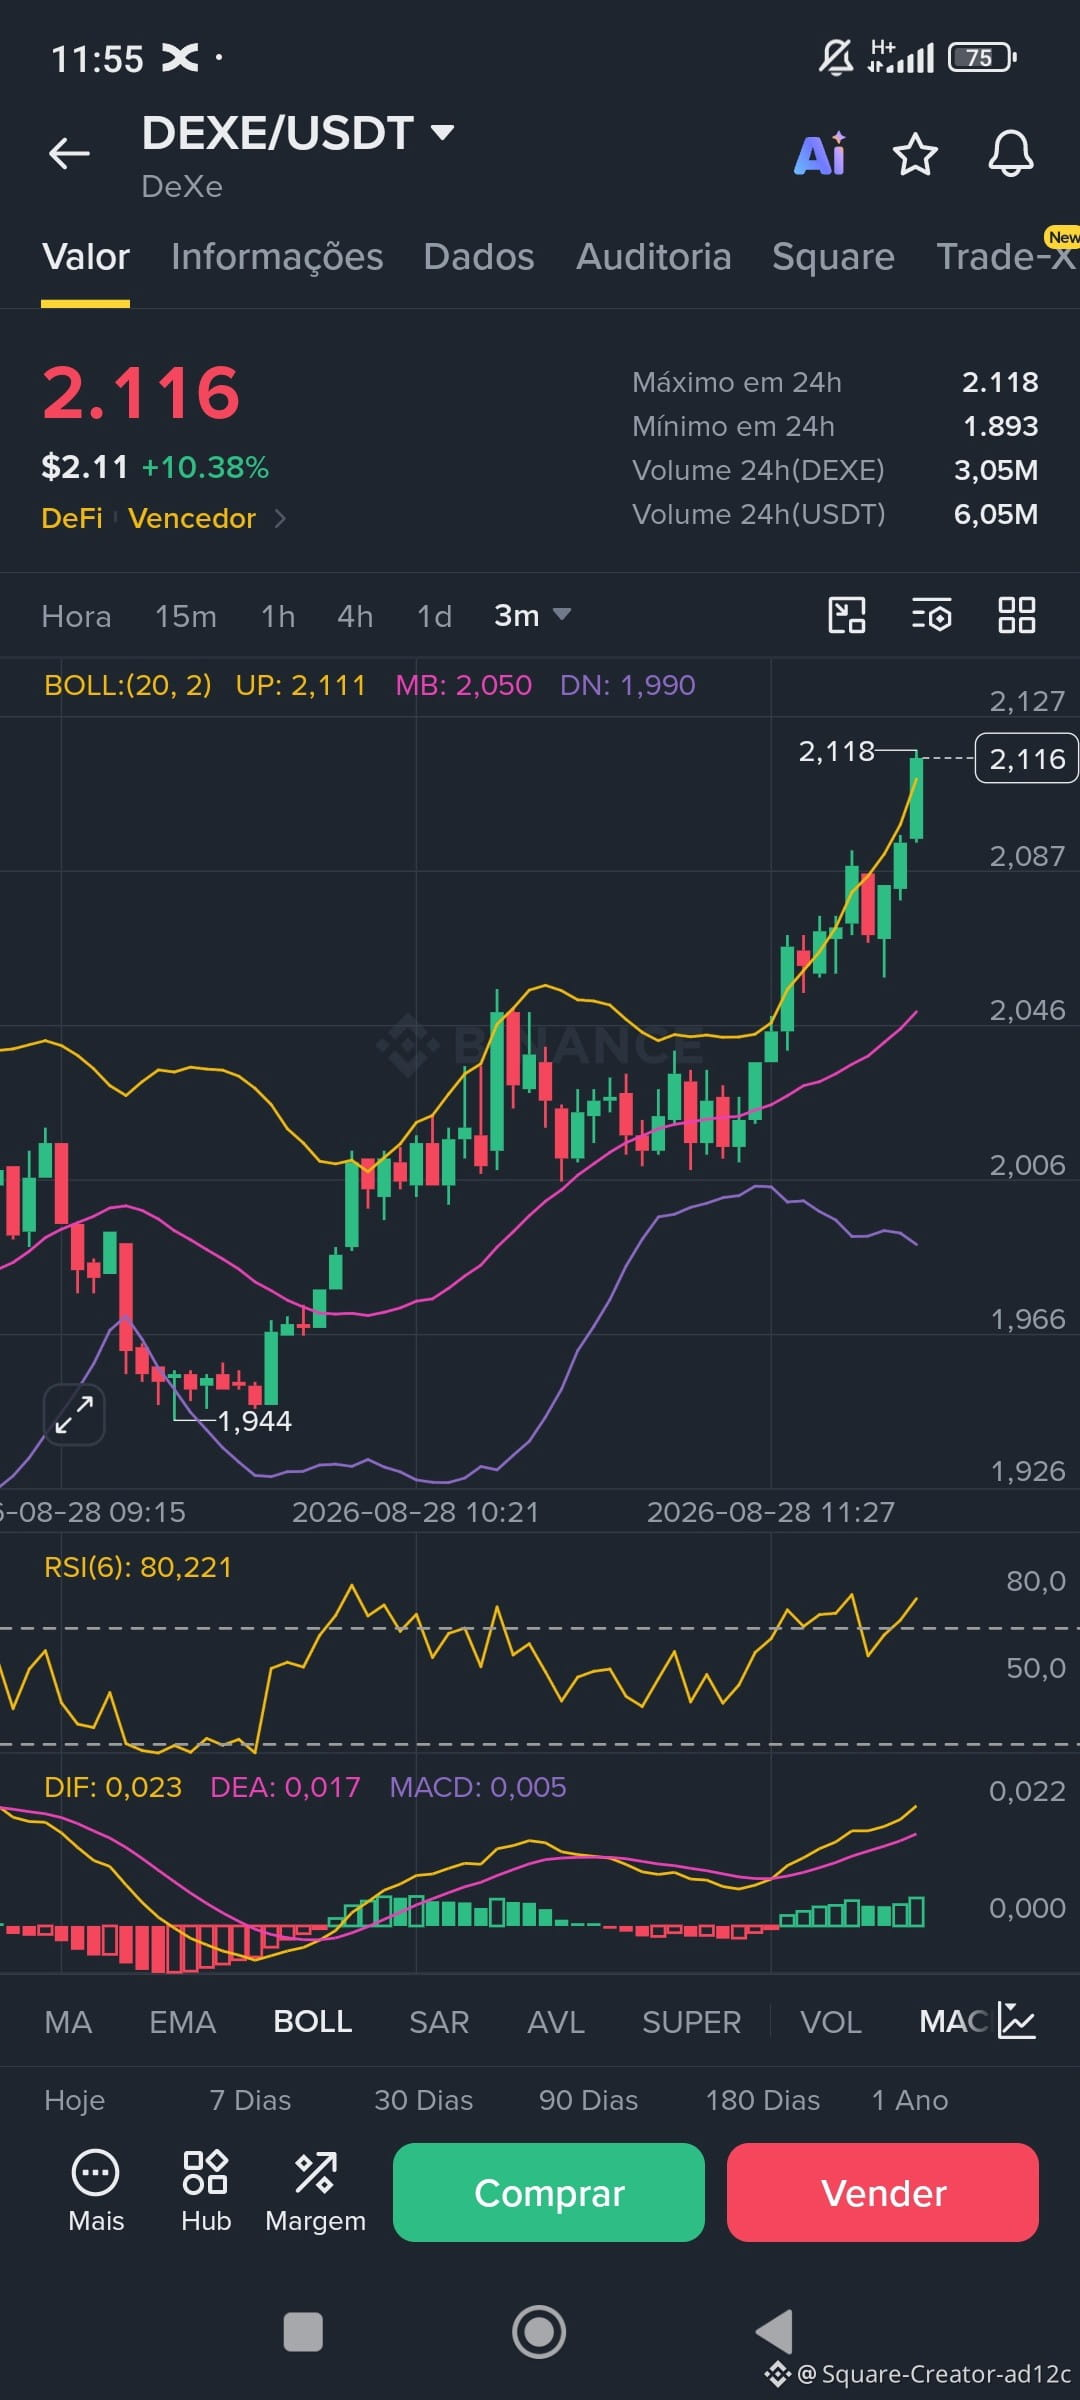Select the 1d timeframe
This screenshot has height=2400, width=1080.
[434, 616]
